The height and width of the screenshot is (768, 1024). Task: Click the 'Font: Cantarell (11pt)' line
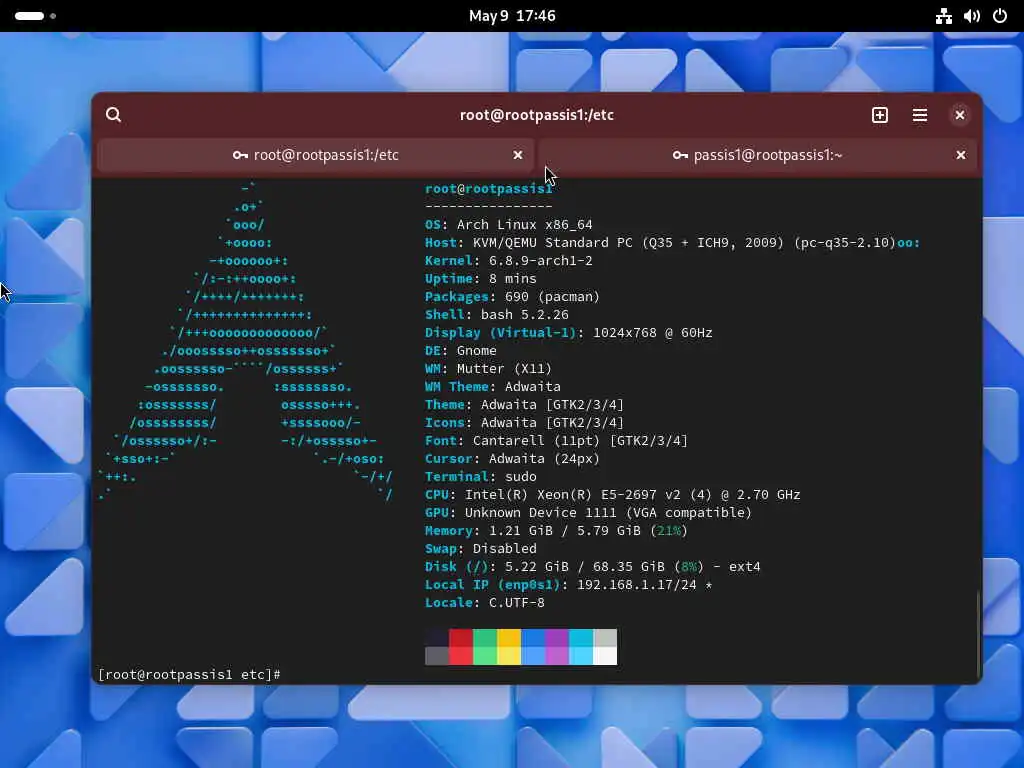pyautogui.click(x=556, y=441)
